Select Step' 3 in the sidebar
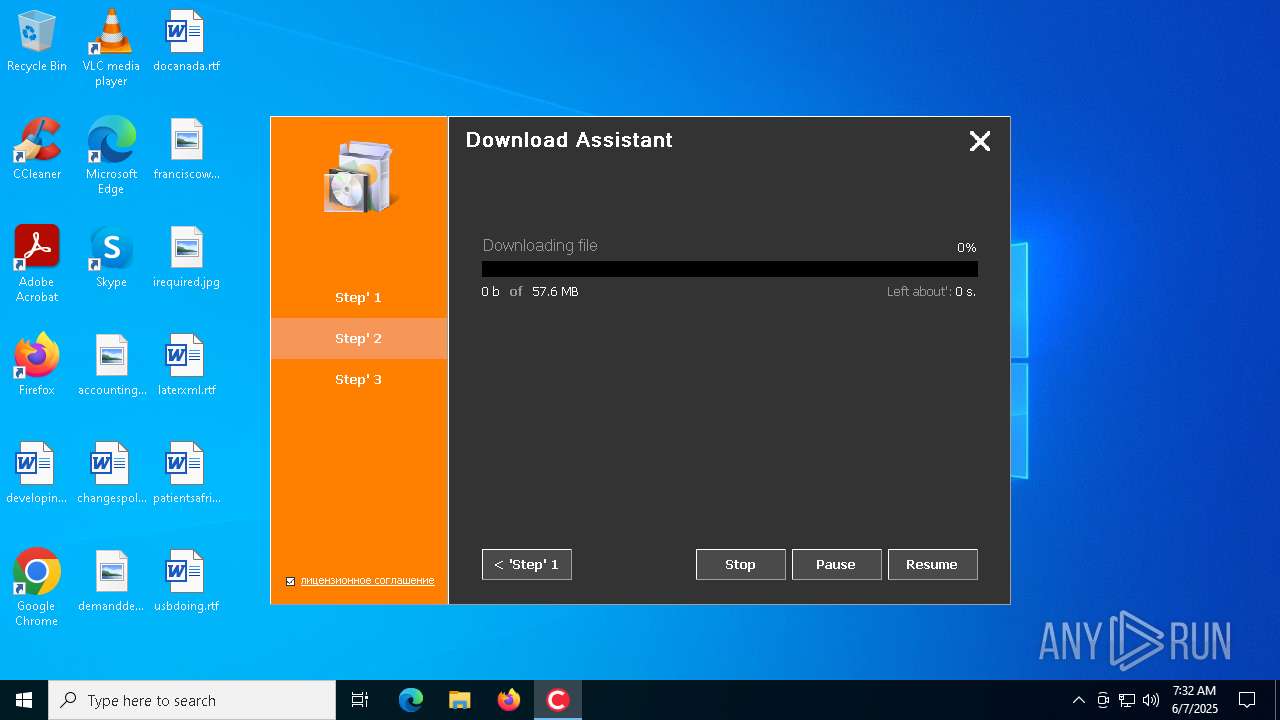Viewport: 1280px width, 720px height. [x=359, y=380]
